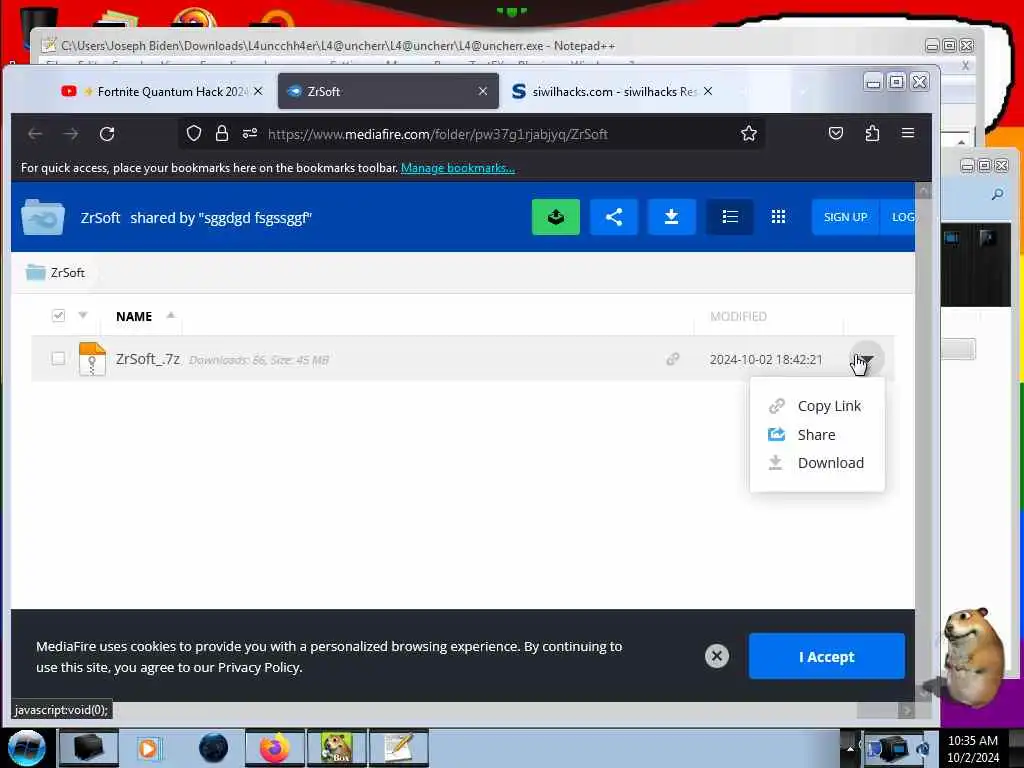The height and width of the screenshot is (768, 1024).
Task: Open site permissions icon in address bar
Action: (x=249, y=134)
